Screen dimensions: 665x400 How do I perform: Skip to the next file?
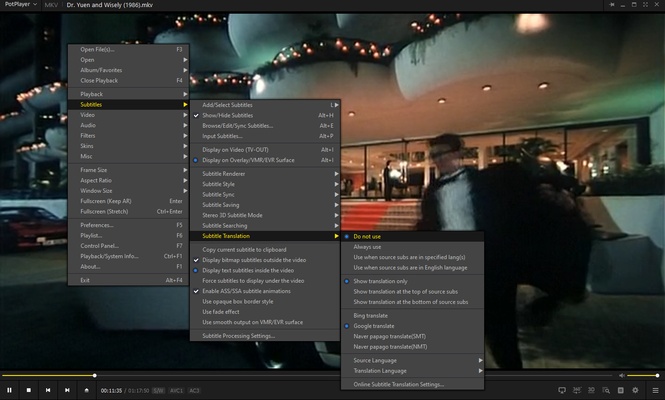coord(67,390)
